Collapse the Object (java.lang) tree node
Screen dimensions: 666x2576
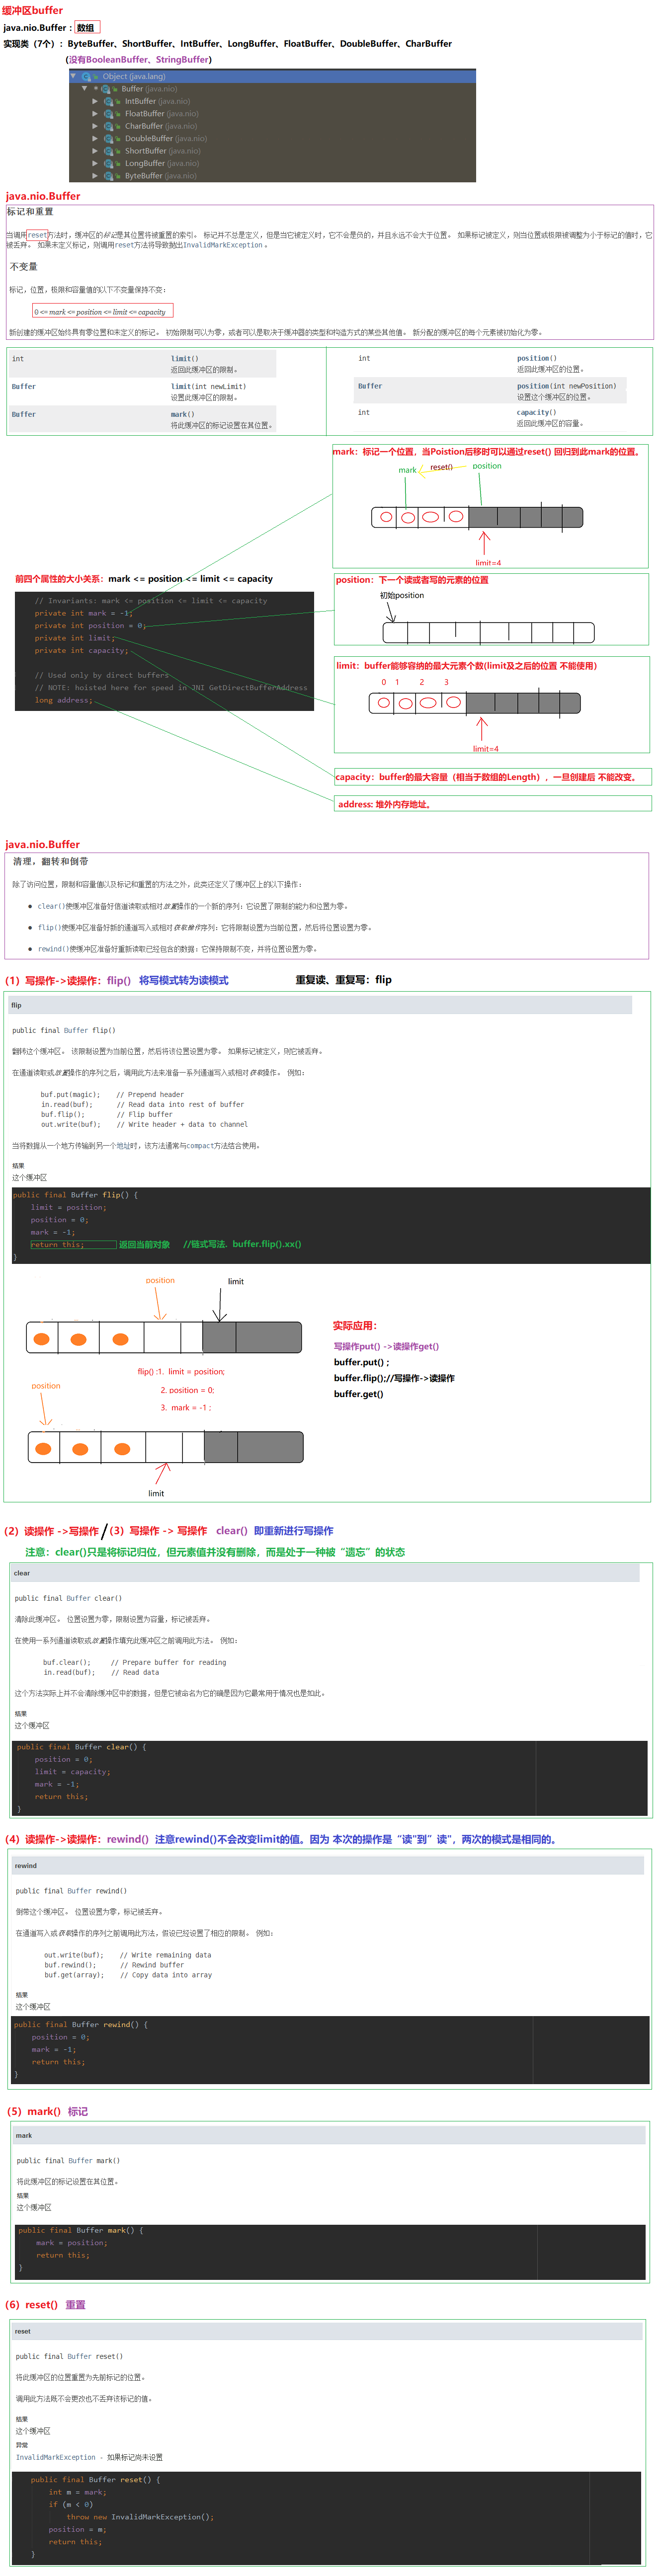click(x=74, y=76)
